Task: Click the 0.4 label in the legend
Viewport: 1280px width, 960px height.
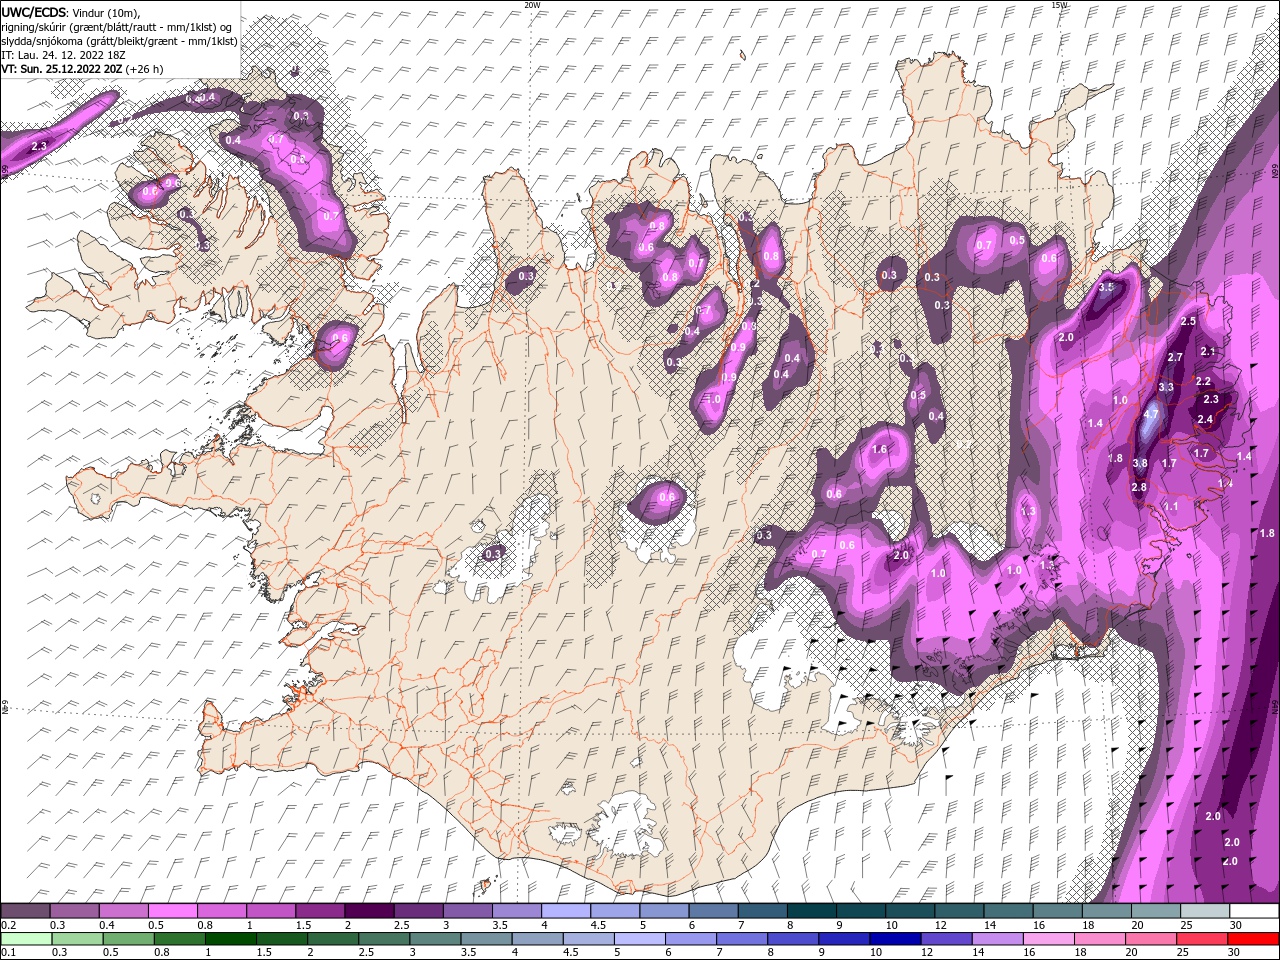Action: (x=106, y=926)
